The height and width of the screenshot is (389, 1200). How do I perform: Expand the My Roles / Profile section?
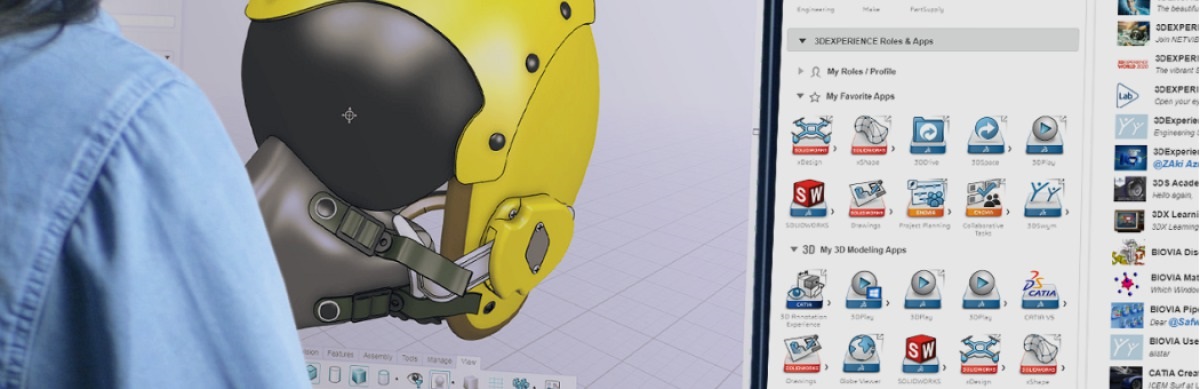[x=801, y=72]
